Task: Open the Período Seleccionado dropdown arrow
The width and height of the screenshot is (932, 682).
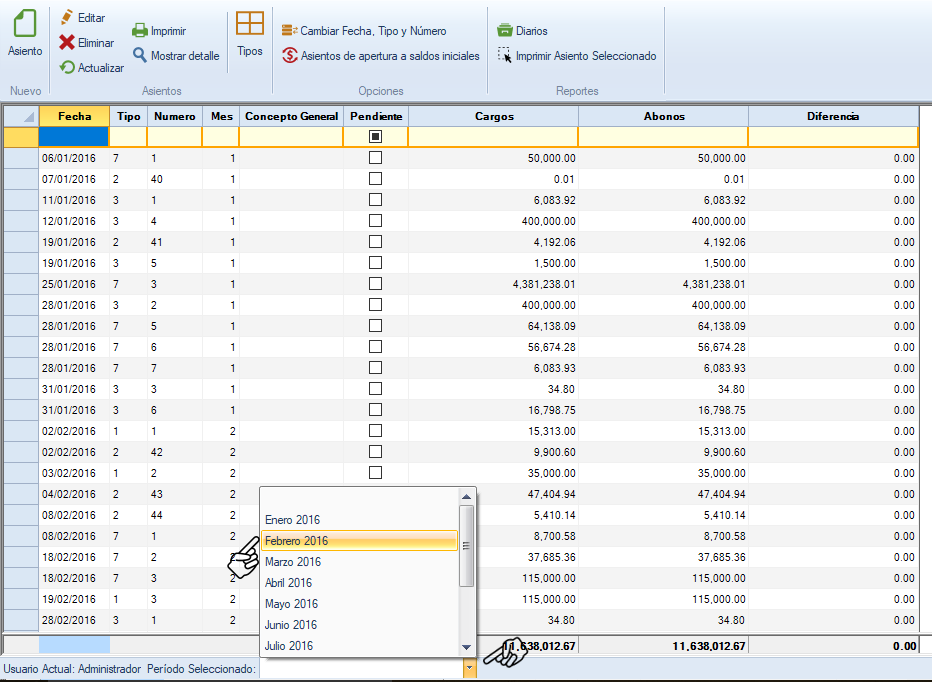Action: pos(469,669)
